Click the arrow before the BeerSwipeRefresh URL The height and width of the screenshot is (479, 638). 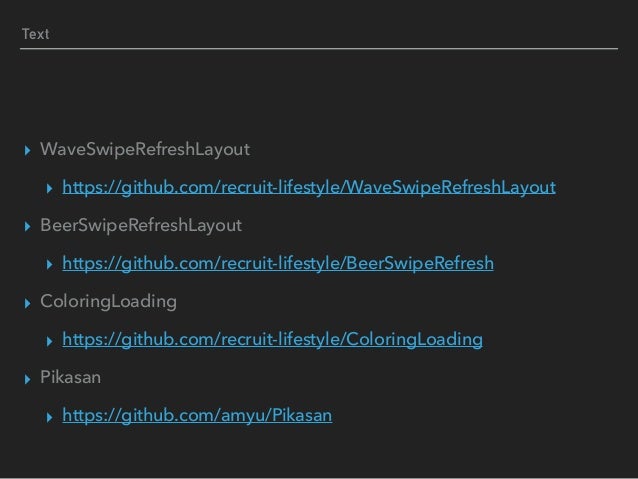point(49,265)
